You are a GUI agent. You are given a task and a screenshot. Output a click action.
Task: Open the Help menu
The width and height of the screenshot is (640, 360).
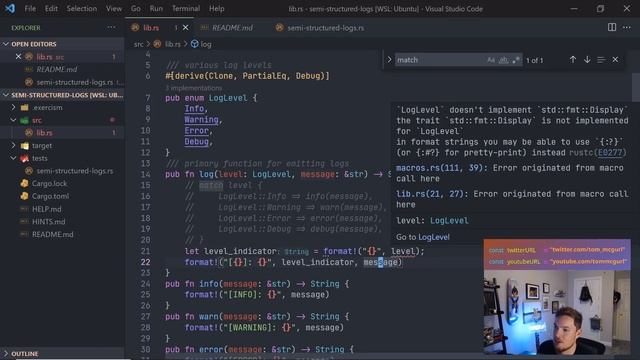216,9
